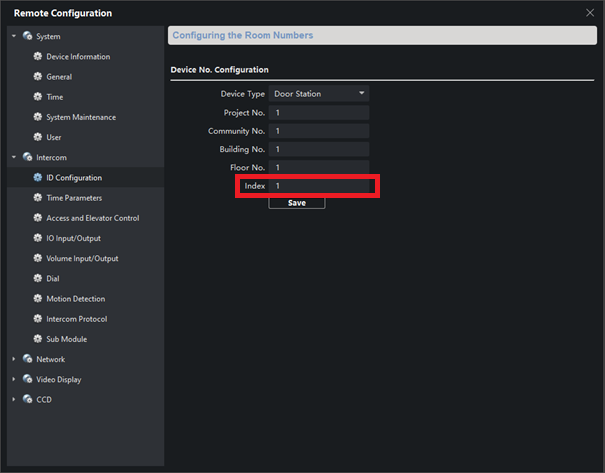The height and width of the screenshot is (473, 605).
Task: Click the gear icon next to Sub Module
Action: [38, 339]
